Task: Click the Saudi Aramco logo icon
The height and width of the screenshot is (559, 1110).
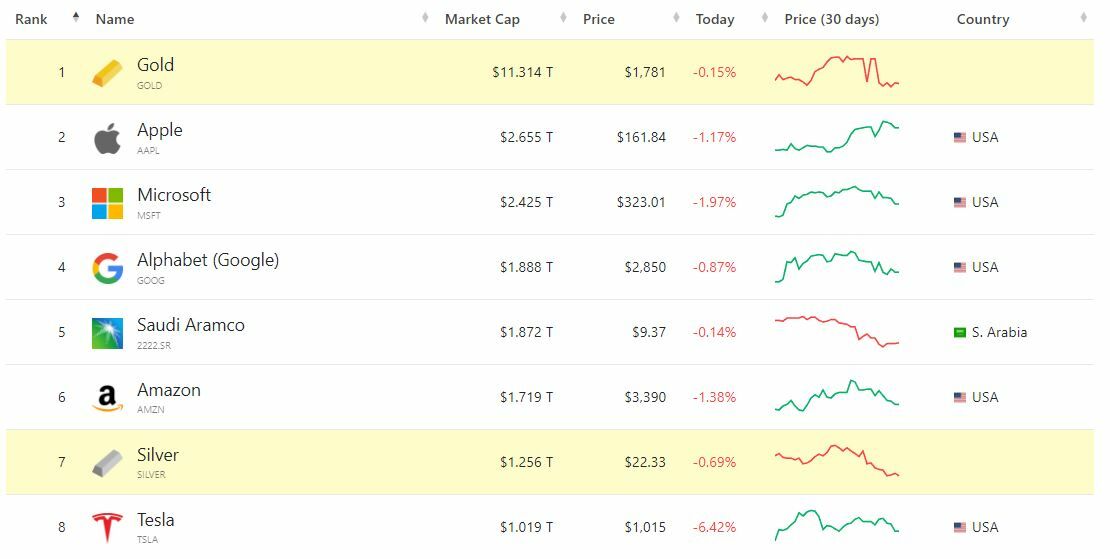Action: (x=107, y=333)
